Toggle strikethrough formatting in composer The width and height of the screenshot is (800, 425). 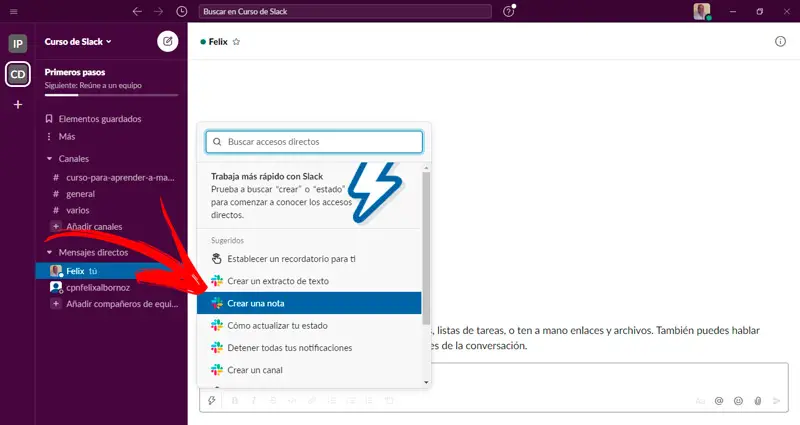click(x=273, y=401)
